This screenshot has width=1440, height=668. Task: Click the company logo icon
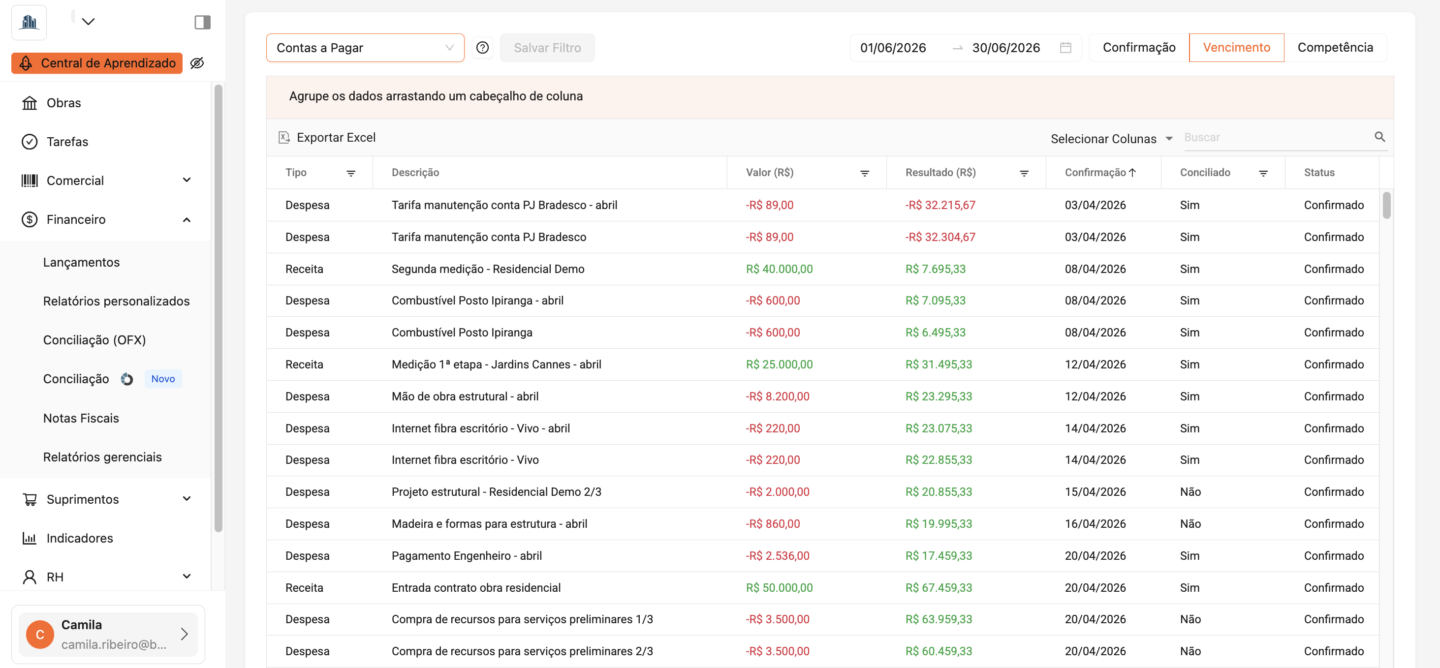click(x=29, y=21)
